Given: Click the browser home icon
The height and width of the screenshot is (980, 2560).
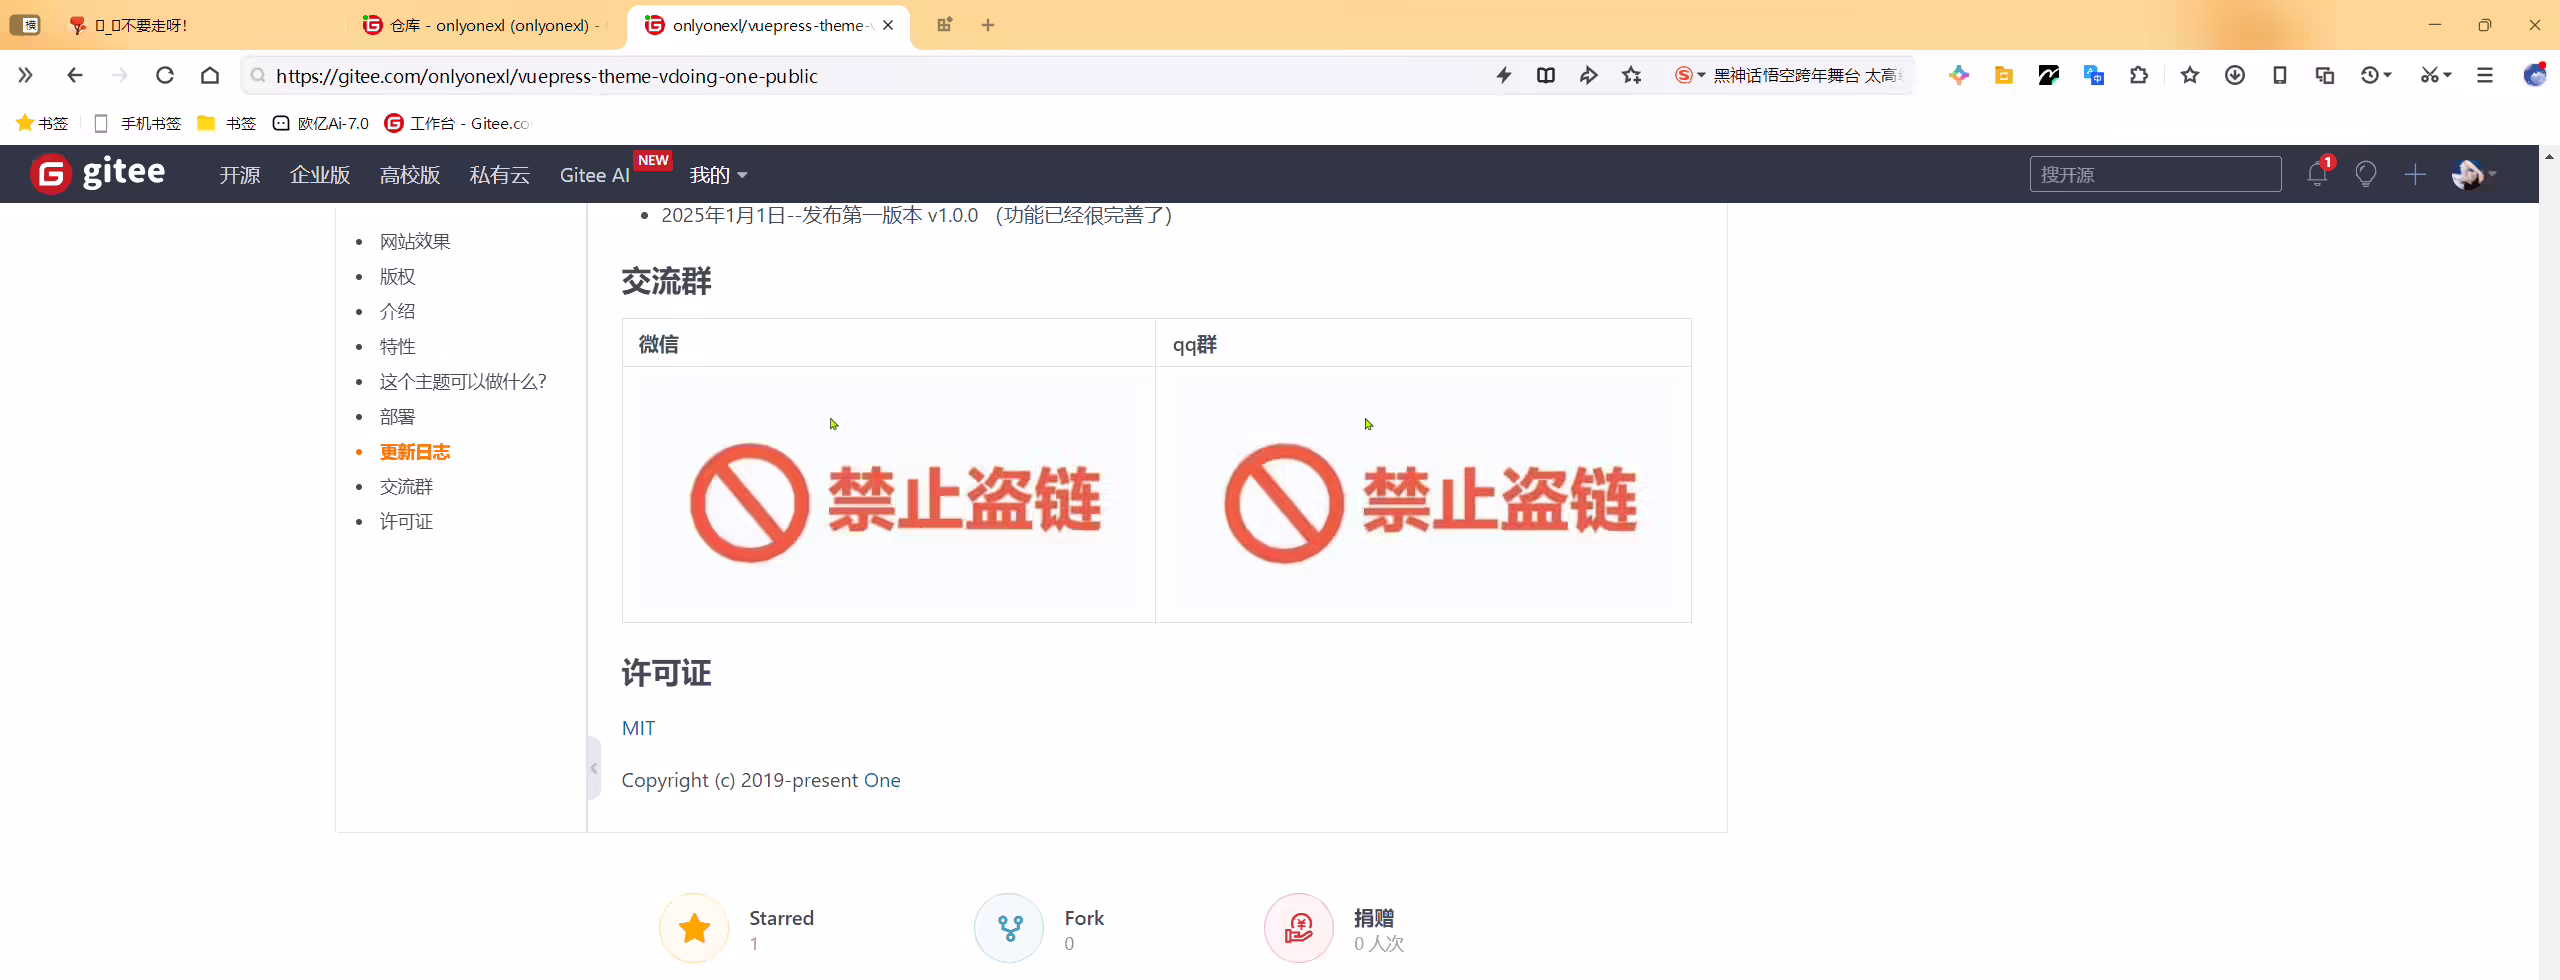Looking at the screenshot, I should click(x=210, y=75).
